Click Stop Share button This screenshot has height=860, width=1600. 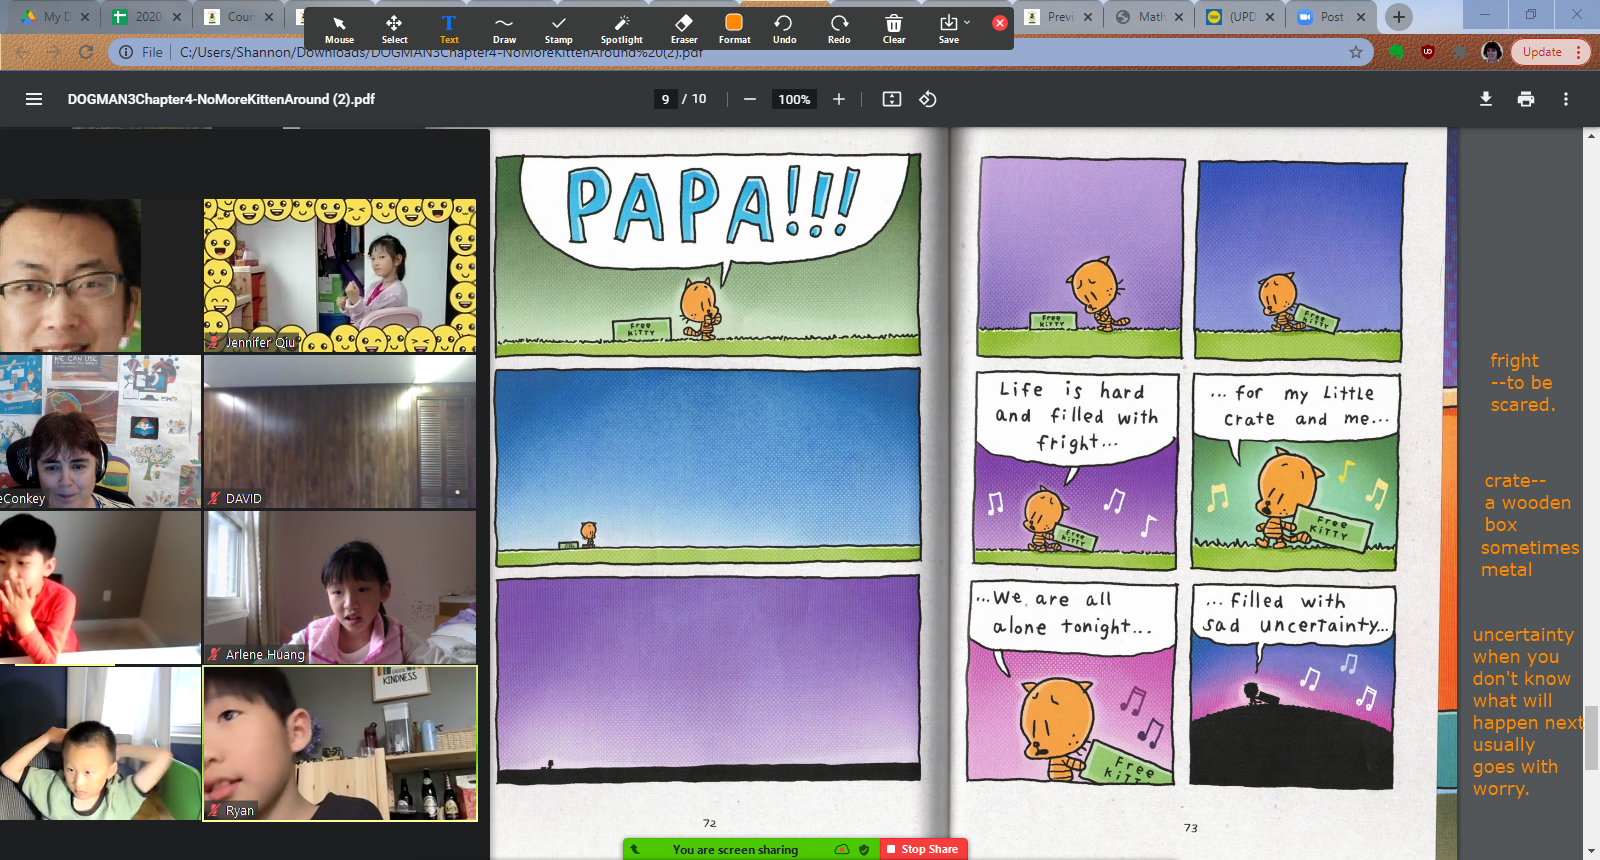[923, 849]
